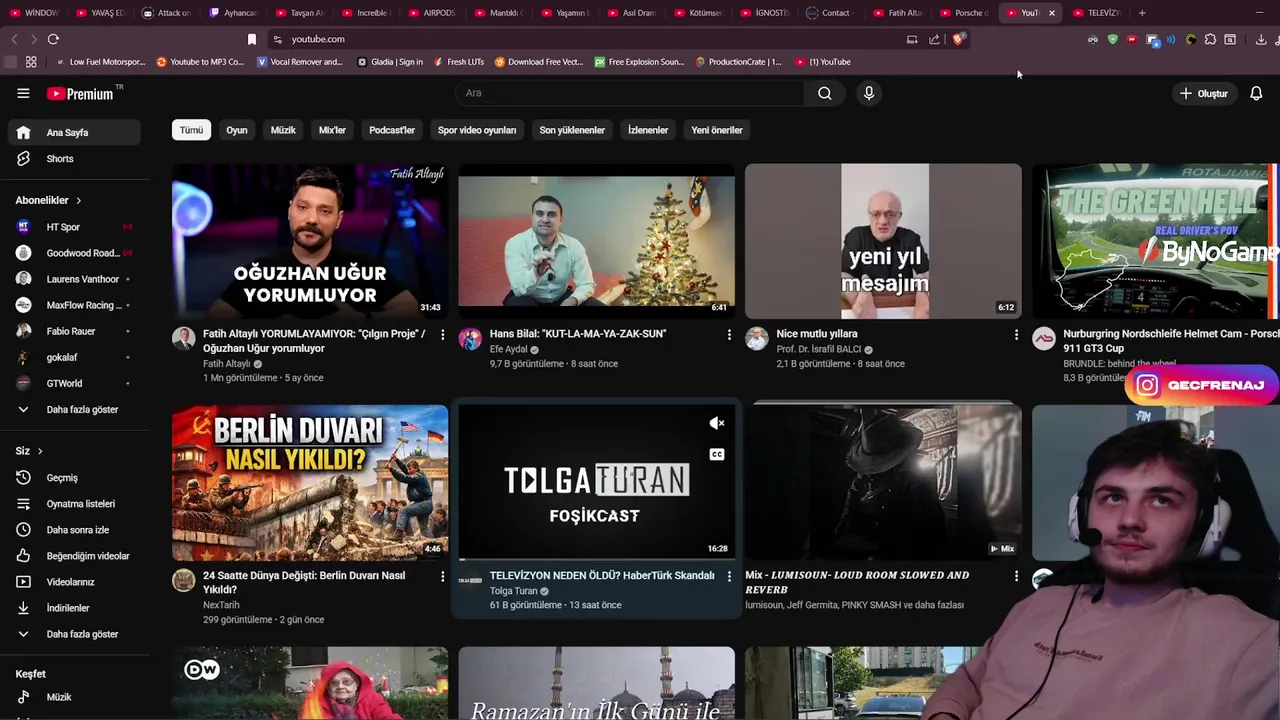The height and width of the screenshot is (720, 1280).
Task: Expand Daha fazla göster under subscriptions
Action: pyautogui.click(x=74, y=409)
